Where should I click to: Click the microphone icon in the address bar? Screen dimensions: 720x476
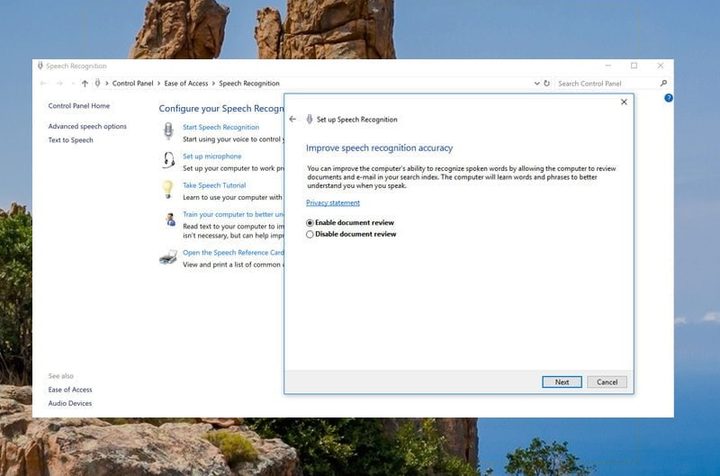(x=97, y=83)
